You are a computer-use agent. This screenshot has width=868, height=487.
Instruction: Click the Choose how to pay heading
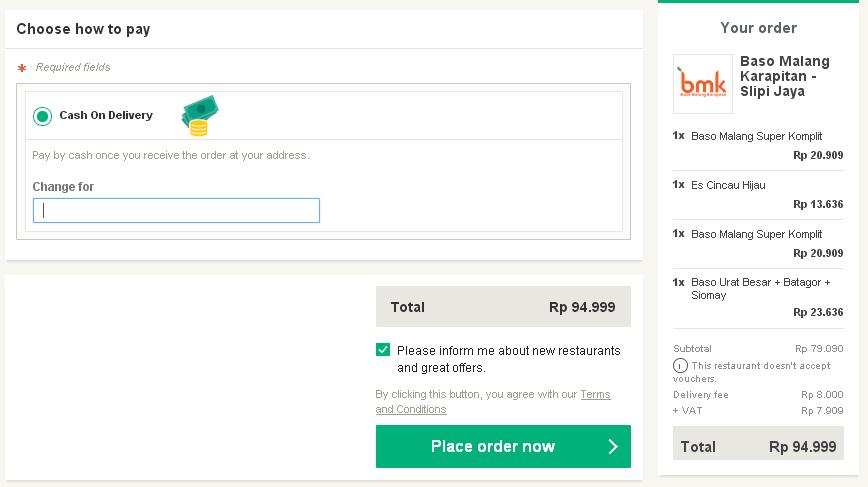pyautogui.click(x=83, y=29)
